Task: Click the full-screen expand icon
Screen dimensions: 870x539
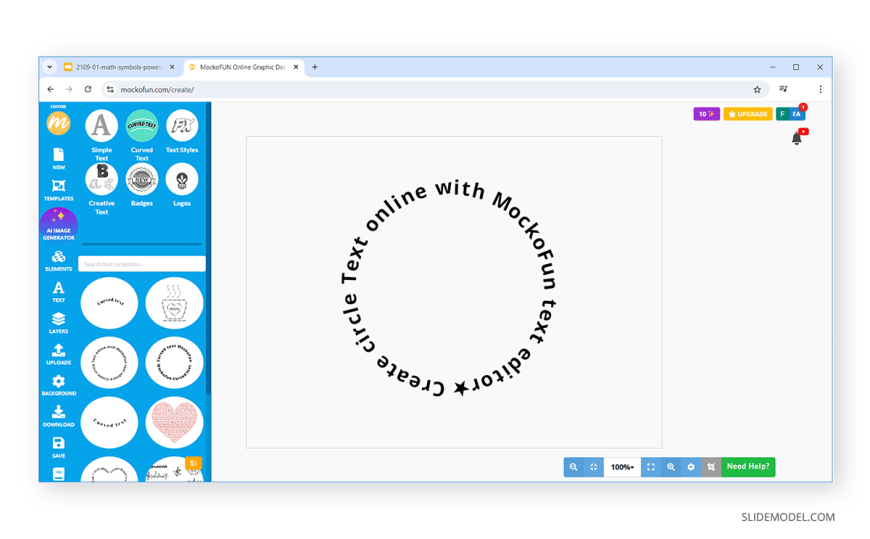Action: tap(651, 467)
